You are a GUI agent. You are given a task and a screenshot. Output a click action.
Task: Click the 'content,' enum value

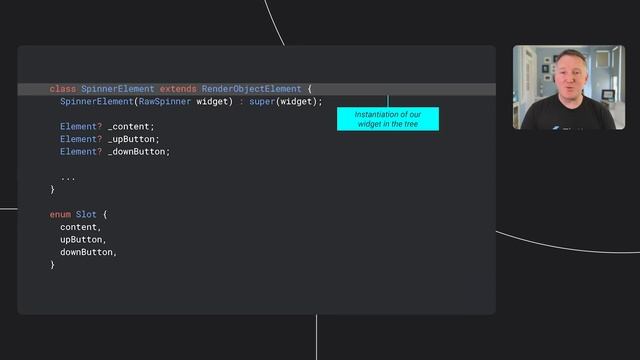(80, 227)
